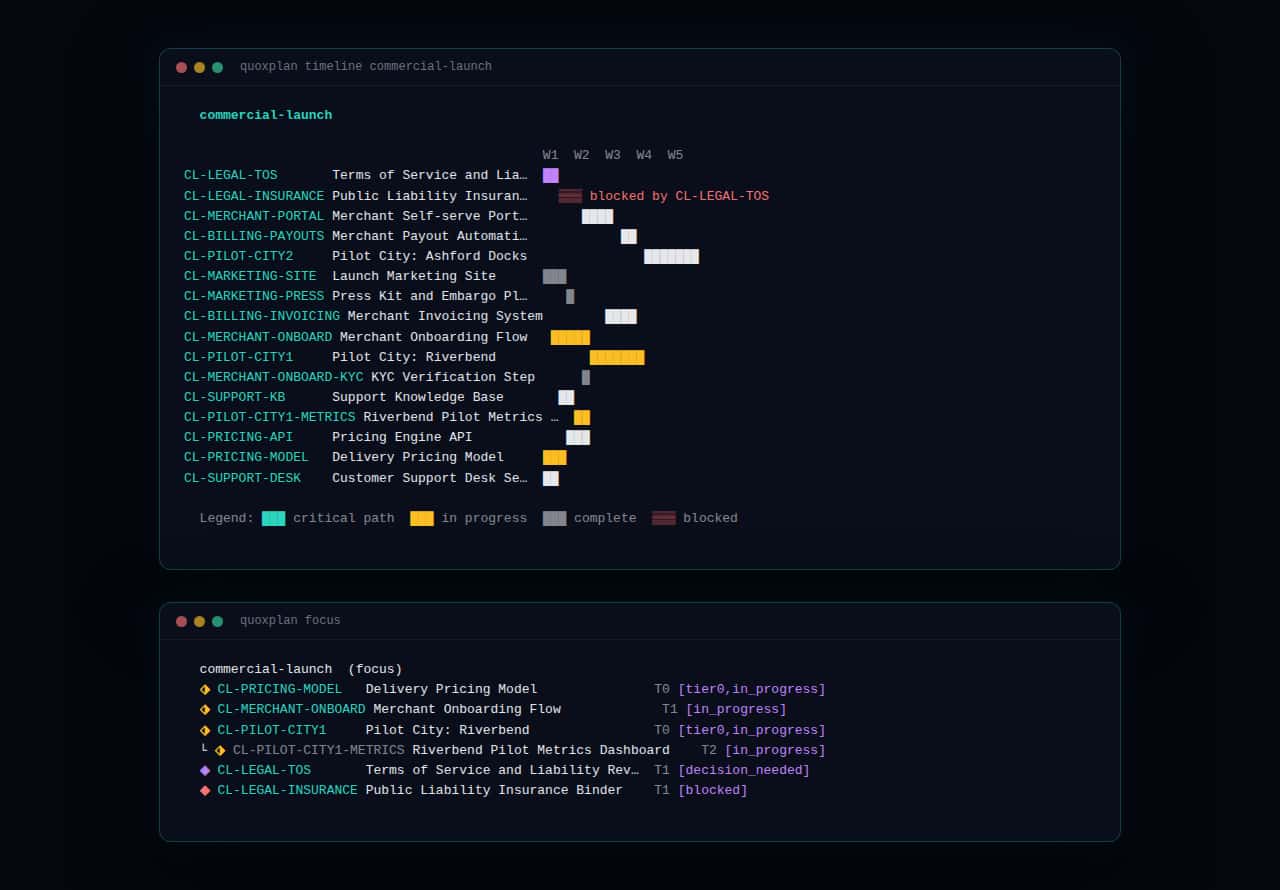Click the yellow timeline bar for CL-PILOT-CITY1
This screenshot has height=890, width=1280.
(617, 357)
